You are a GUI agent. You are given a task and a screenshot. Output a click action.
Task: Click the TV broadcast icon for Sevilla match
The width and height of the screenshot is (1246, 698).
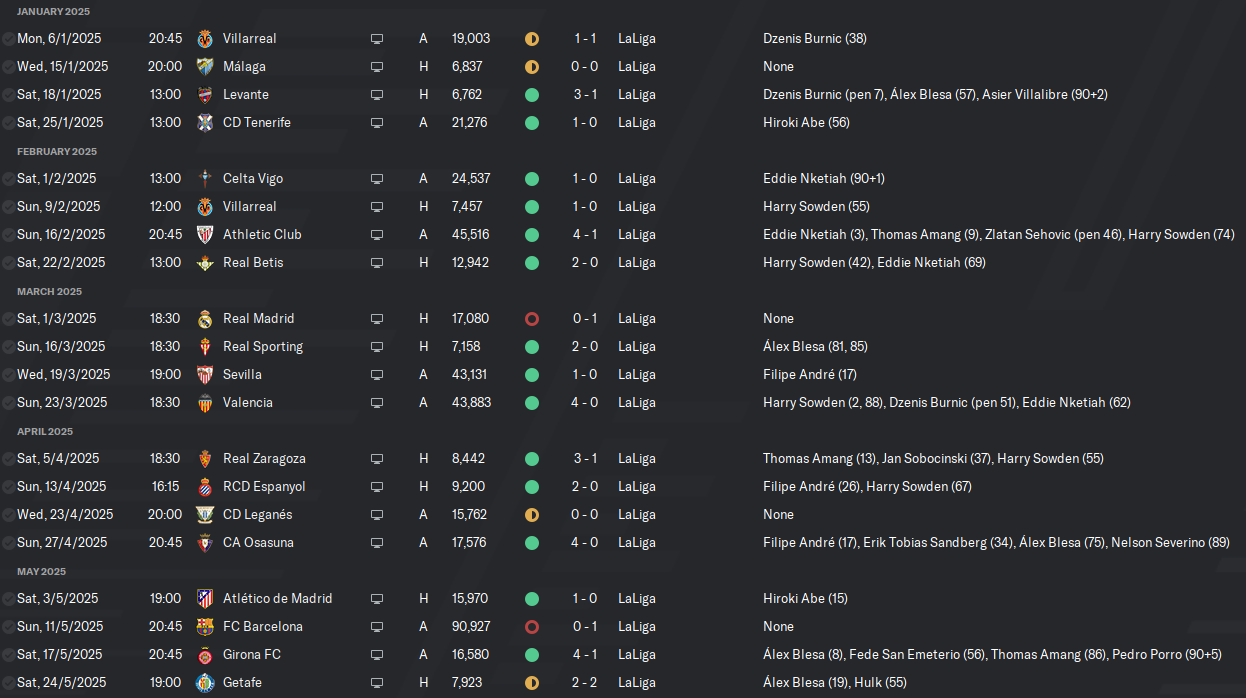click(377, 375)
